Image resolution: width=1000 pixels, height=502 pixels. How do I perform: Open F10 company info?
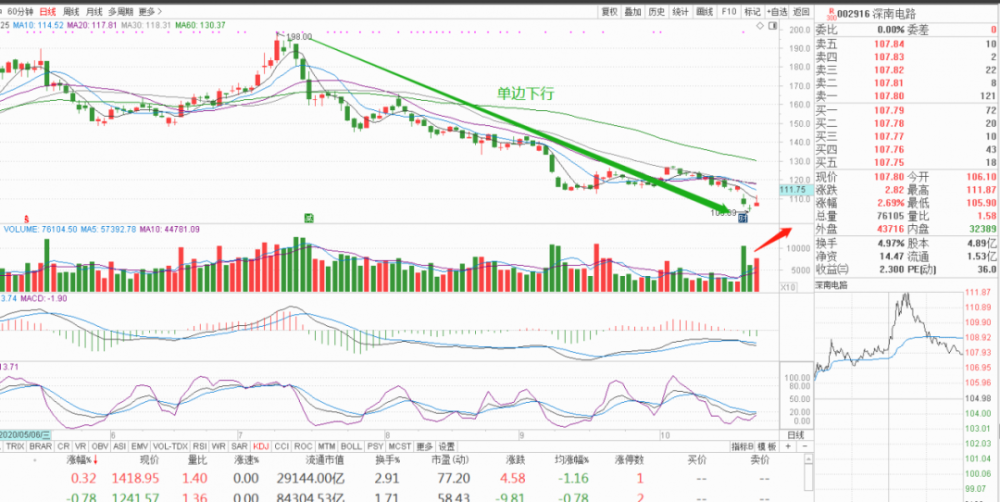pyautogui.click(x=728, y=11)
